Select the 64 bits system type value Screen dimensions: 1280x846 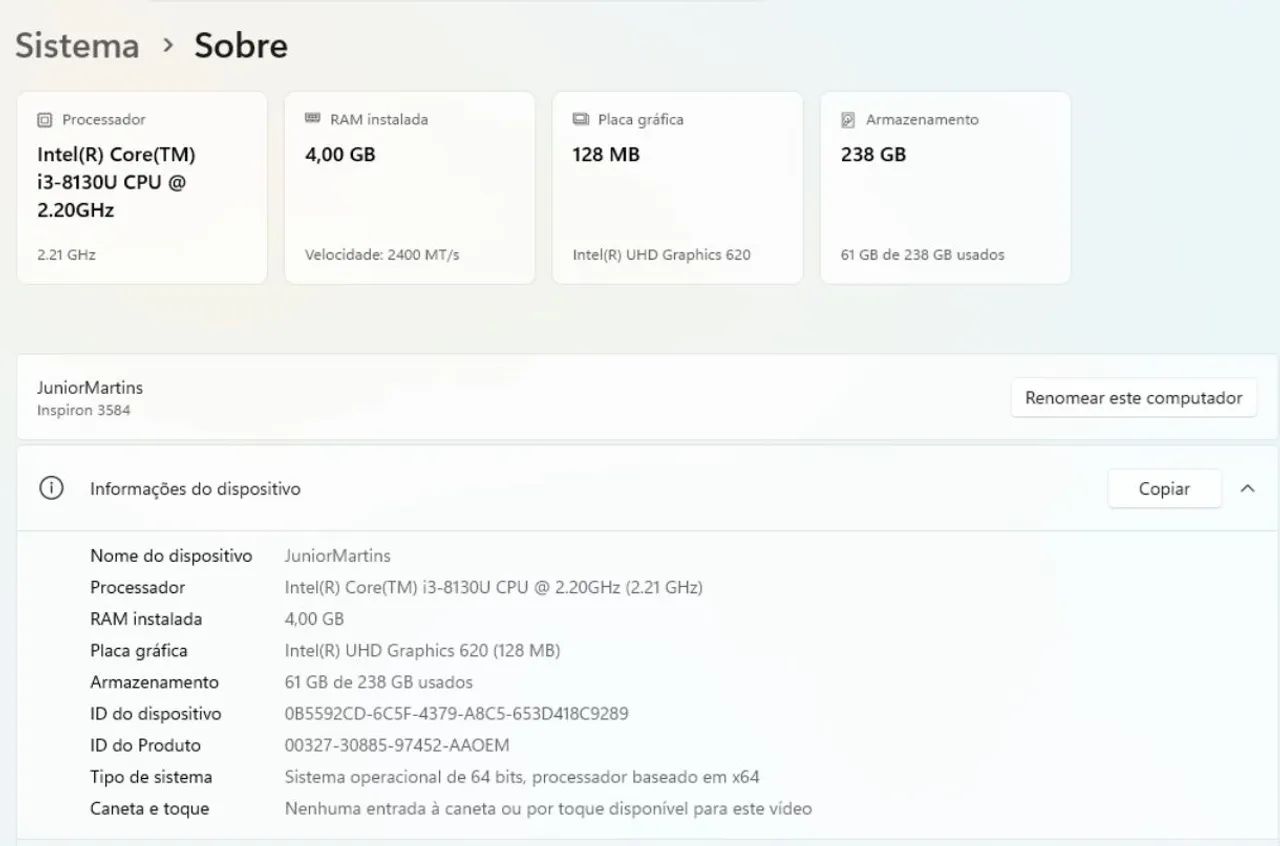point(522,777)
